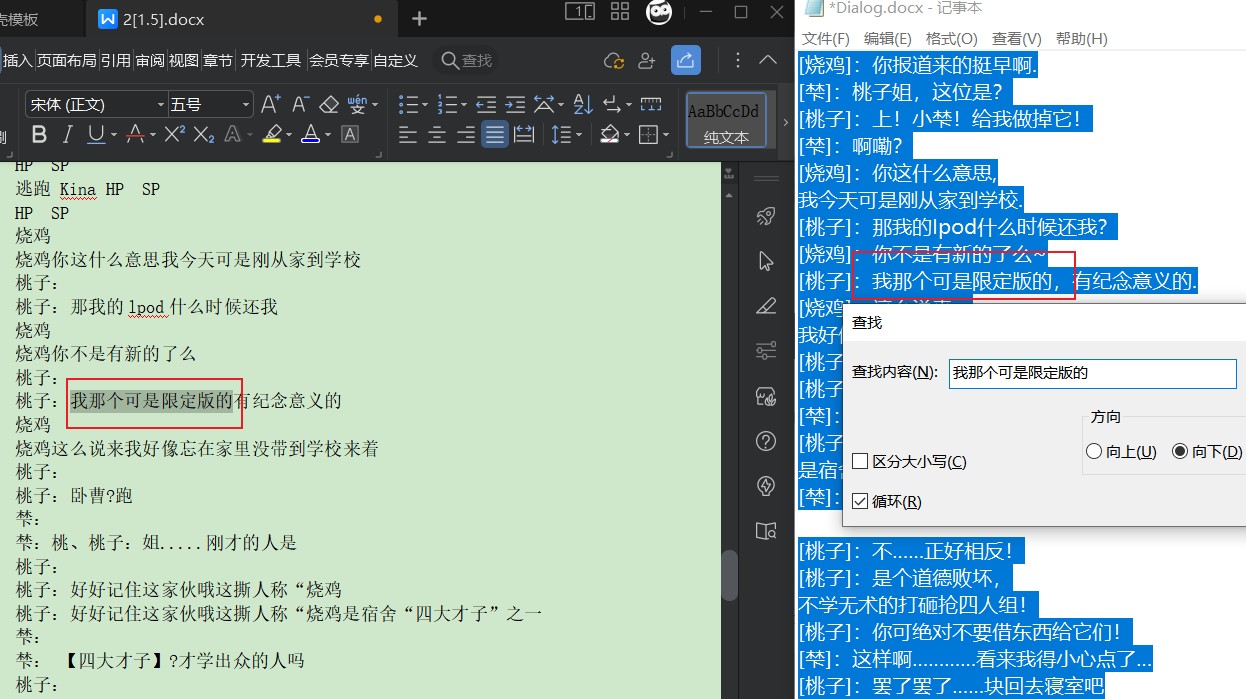Open the 页面布局 ribbon tab

[67, 60]
